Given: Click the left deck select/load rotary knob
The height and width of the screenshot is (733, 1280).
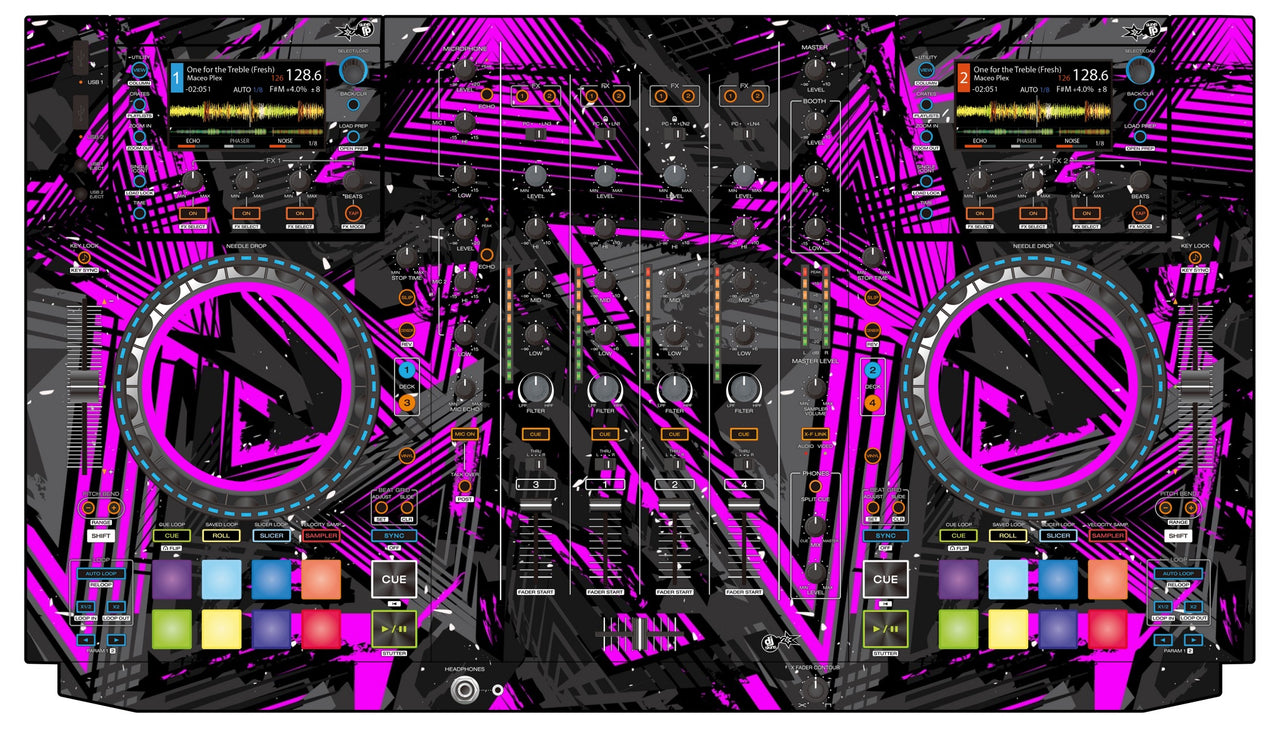Looking at the screenshot, I should click(352, 70).
